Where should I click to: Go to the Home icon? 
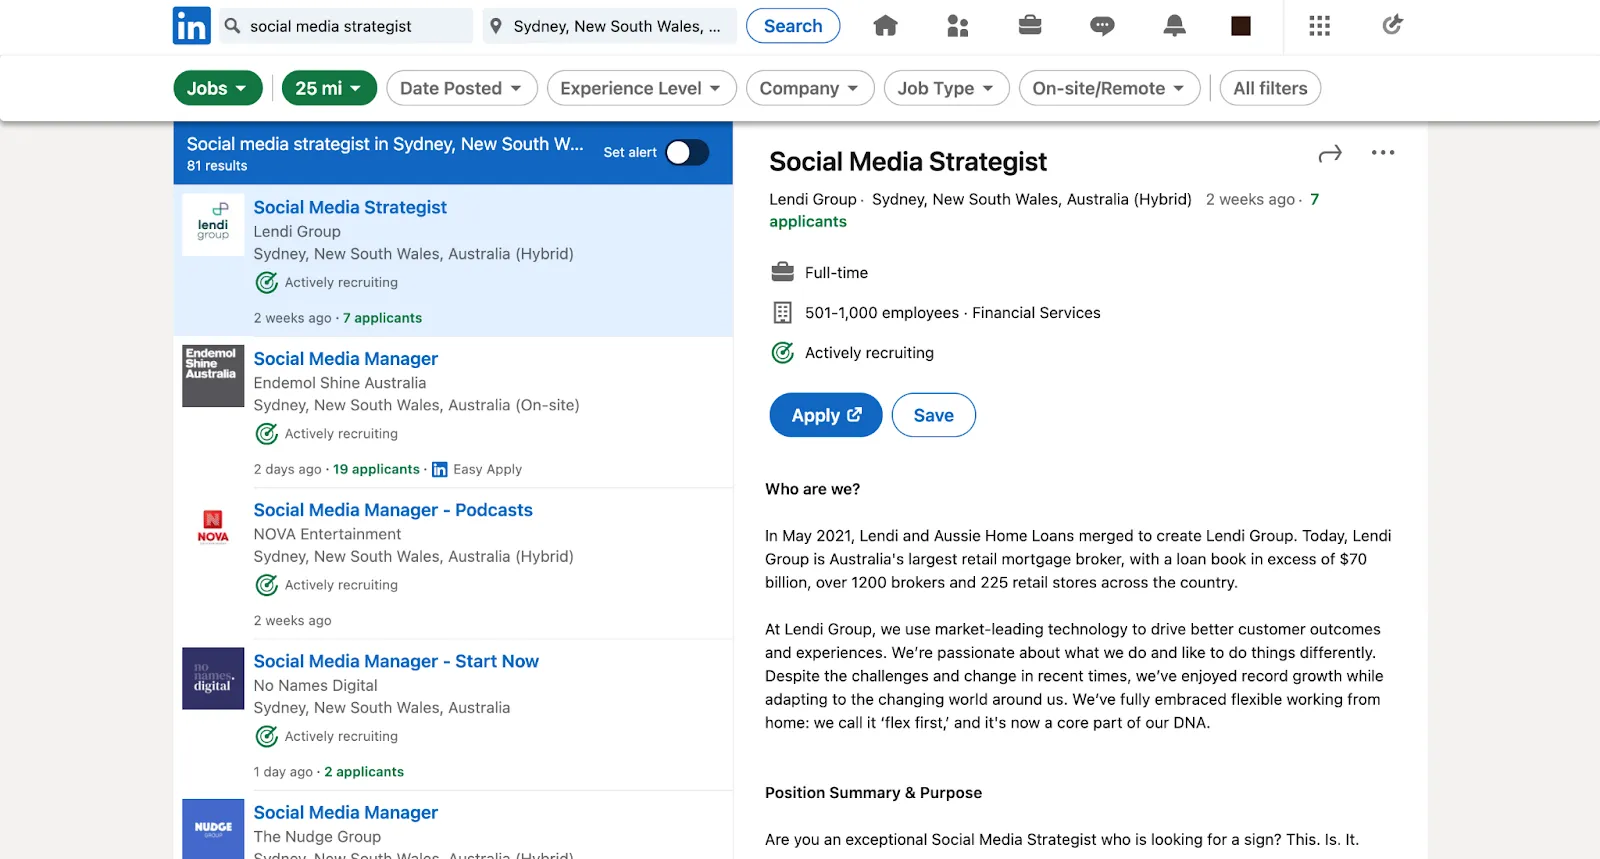885,26
